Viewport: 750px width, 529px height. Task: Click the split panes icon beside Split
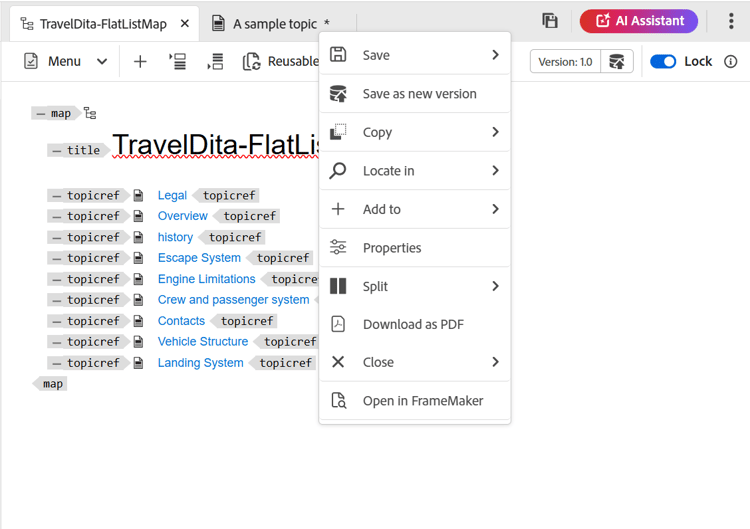(338, 286)
